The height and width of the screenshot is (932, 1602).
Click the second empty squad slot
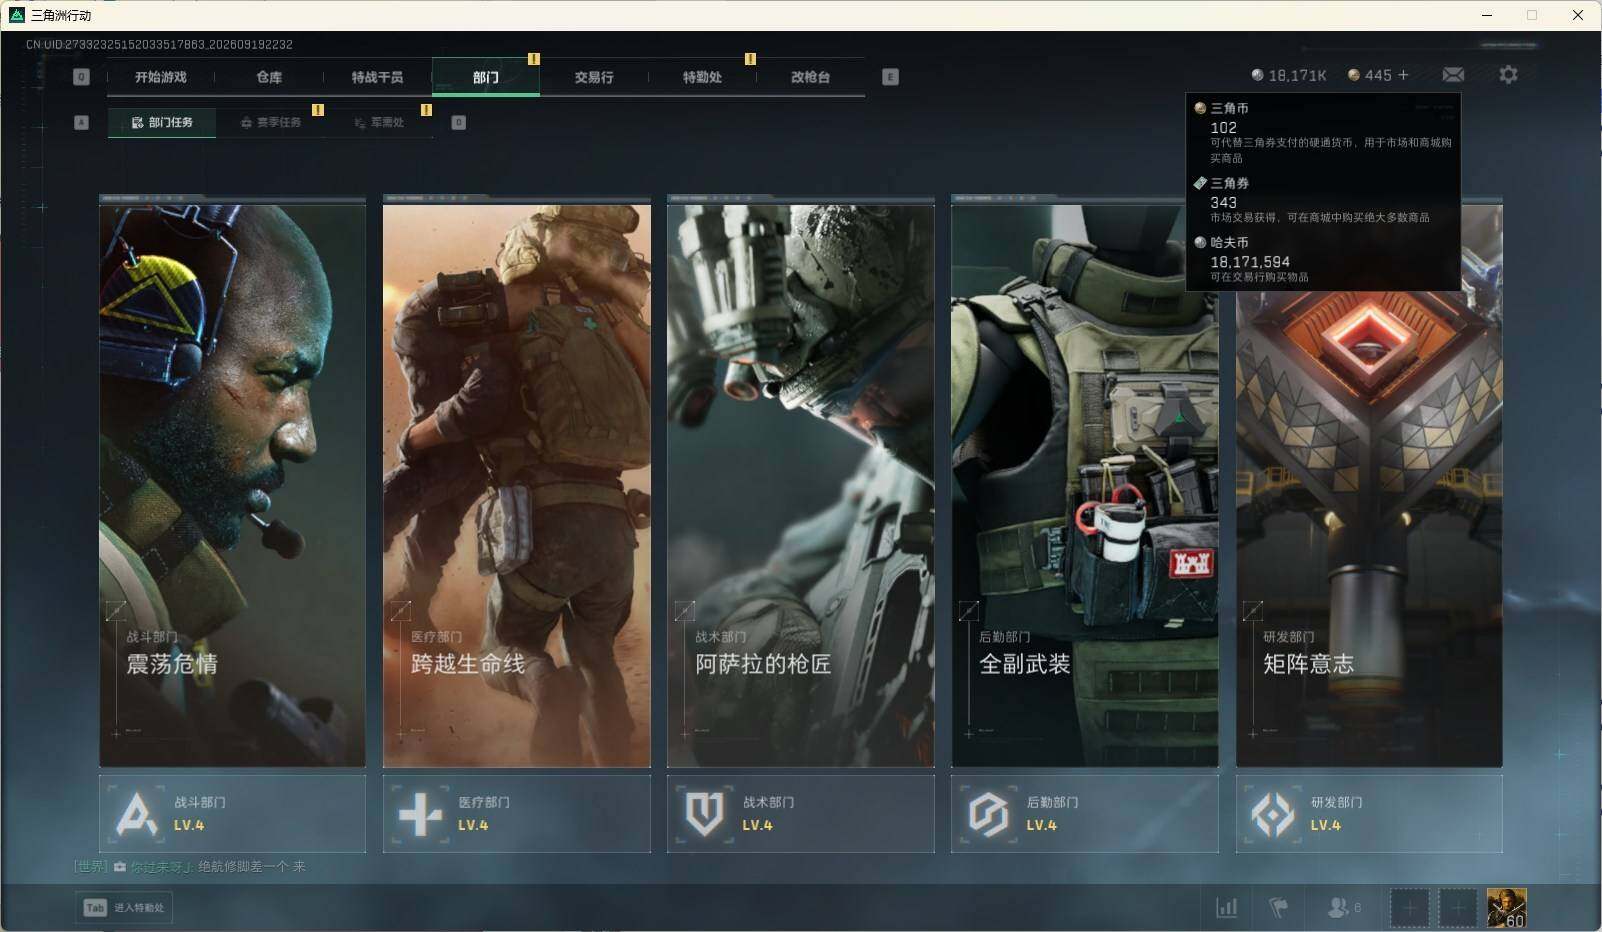point(1457,907)
